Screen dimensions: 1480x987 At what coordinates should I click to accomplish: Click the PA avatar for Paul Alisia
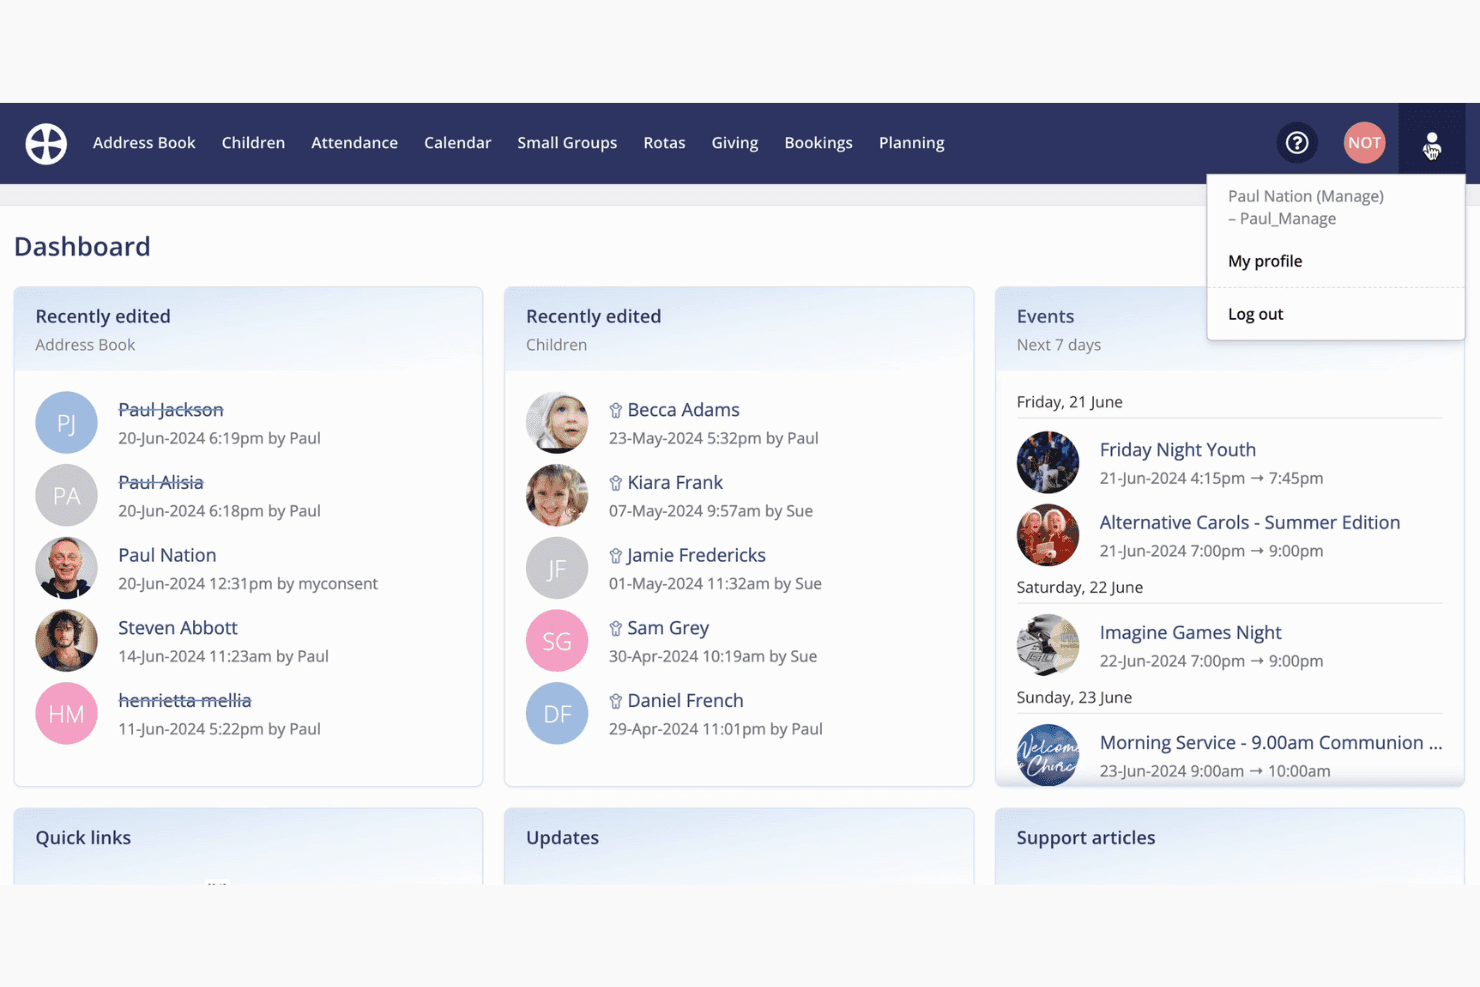click(66, 495)
